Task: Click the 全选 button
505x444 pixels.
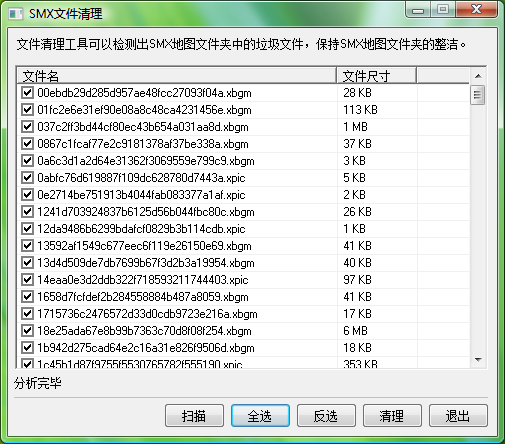Action: [x=260, y=416]
